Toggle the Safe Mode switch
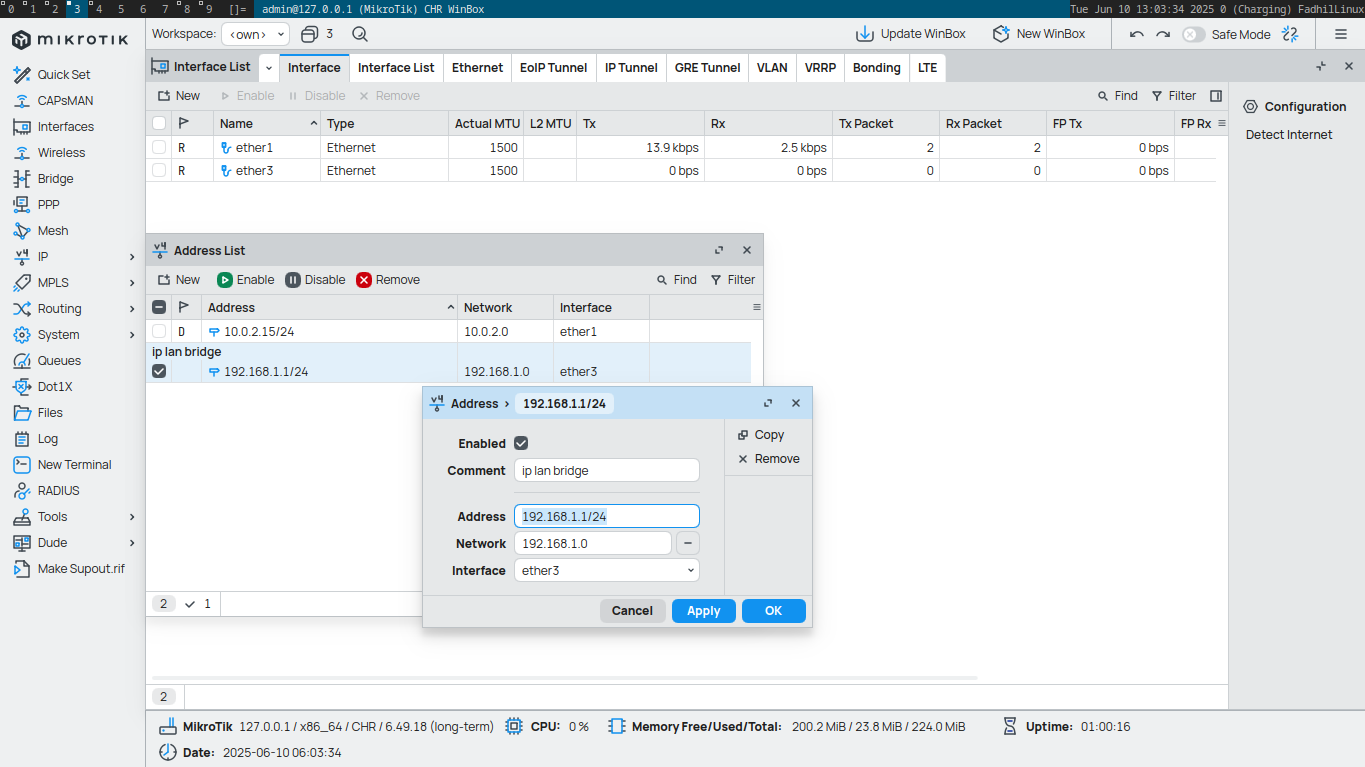Image resolution: width=1365 pixels, height=767 pixels. pos(1193,34)
